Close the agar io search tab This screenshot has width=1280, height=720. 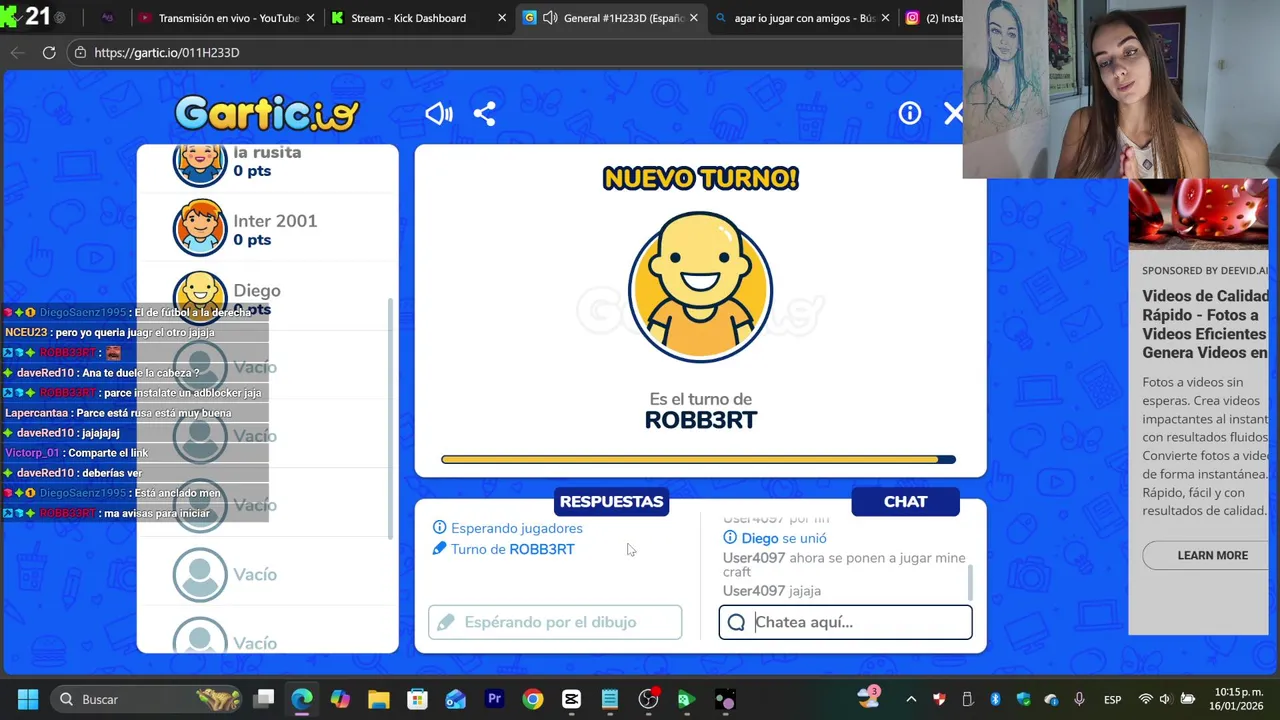click(x=885, y=18)
